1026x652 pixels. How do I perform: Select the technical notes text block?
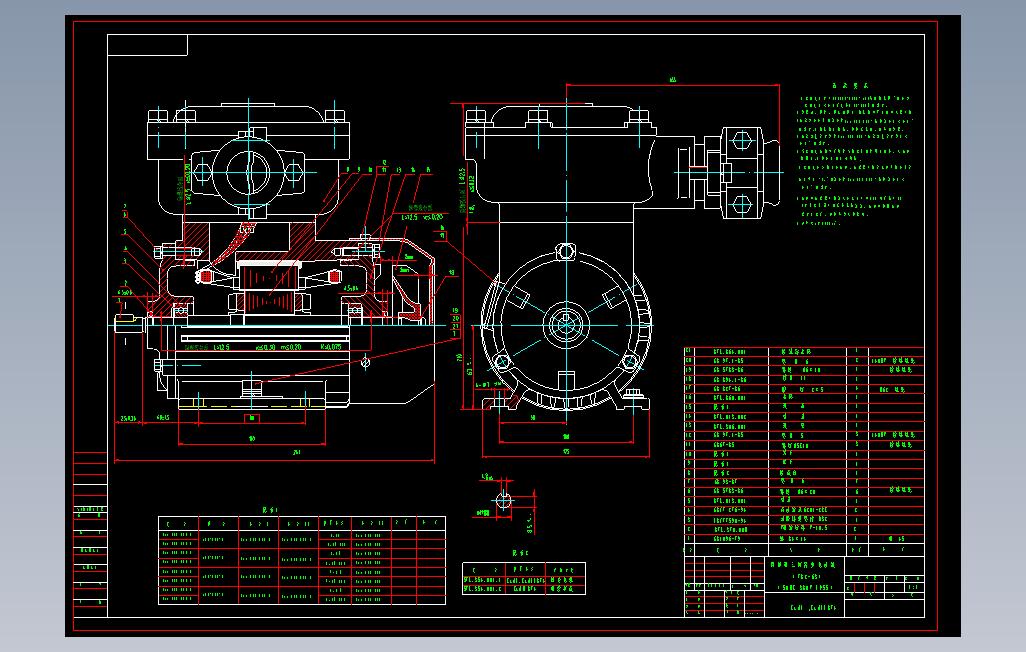tap(853, 156)
